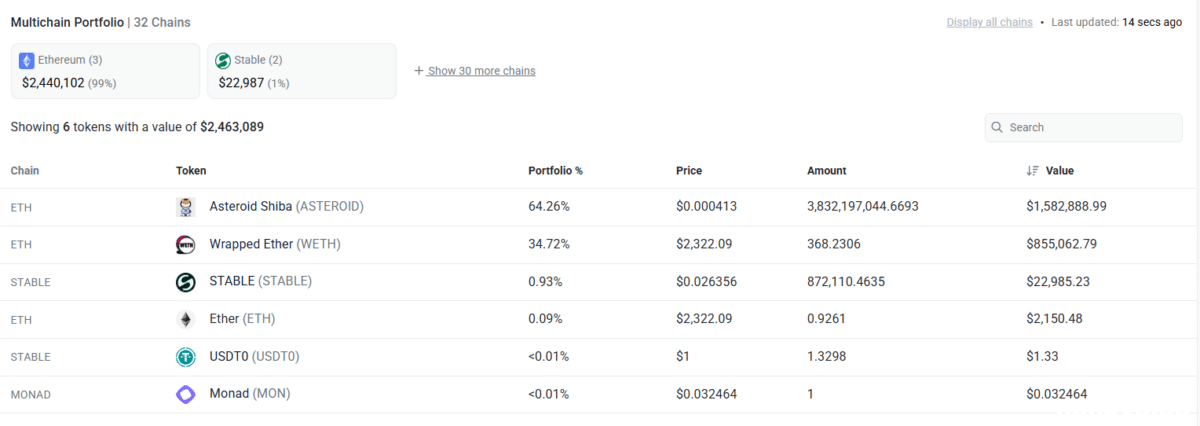Click the STABLE token logo icon
The image size is (1200, 426).
pyautogui.click(x=185, y=282)
